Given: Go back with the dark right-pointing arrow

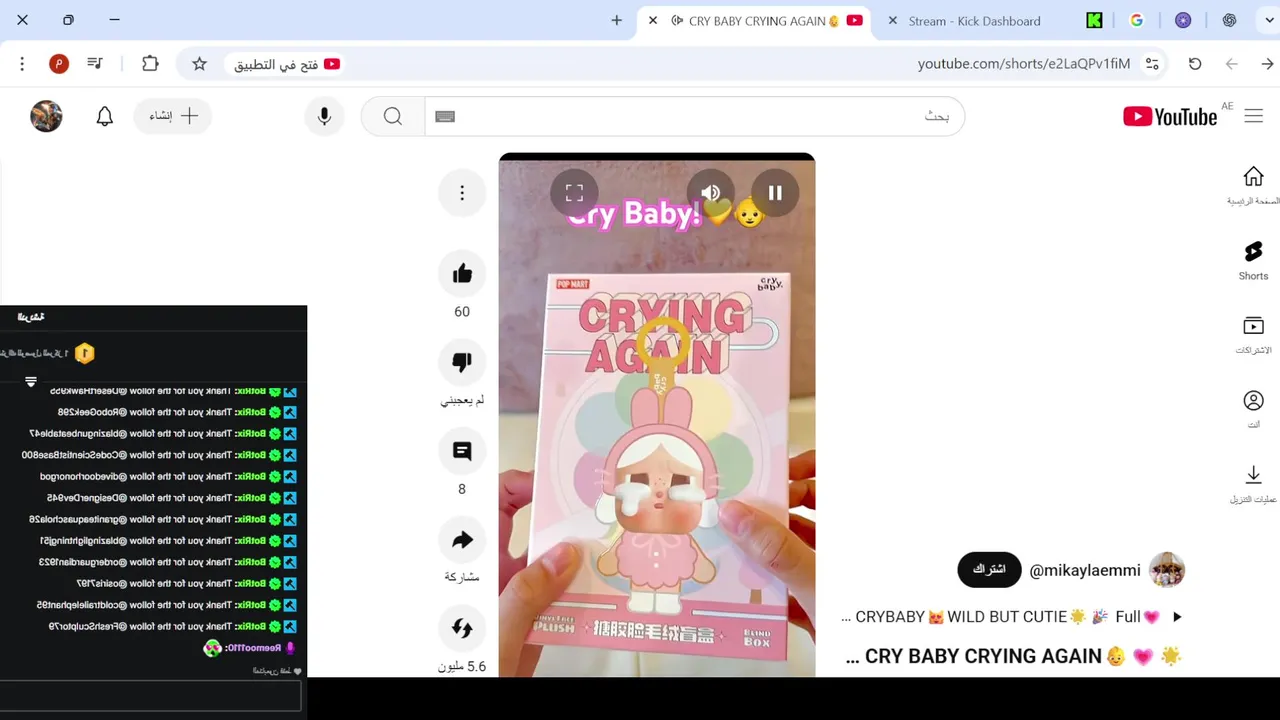Looking at the screenshot, I should [x=1267, y=64].
